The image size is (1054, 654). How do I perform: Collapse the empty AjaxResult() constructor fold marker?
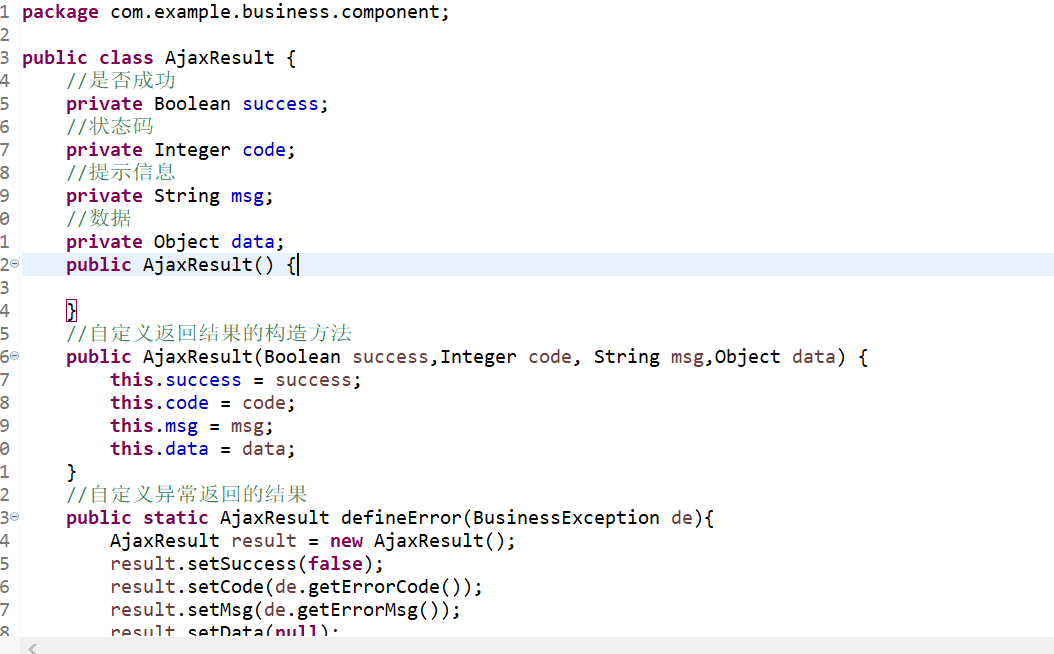click(14, 263)
